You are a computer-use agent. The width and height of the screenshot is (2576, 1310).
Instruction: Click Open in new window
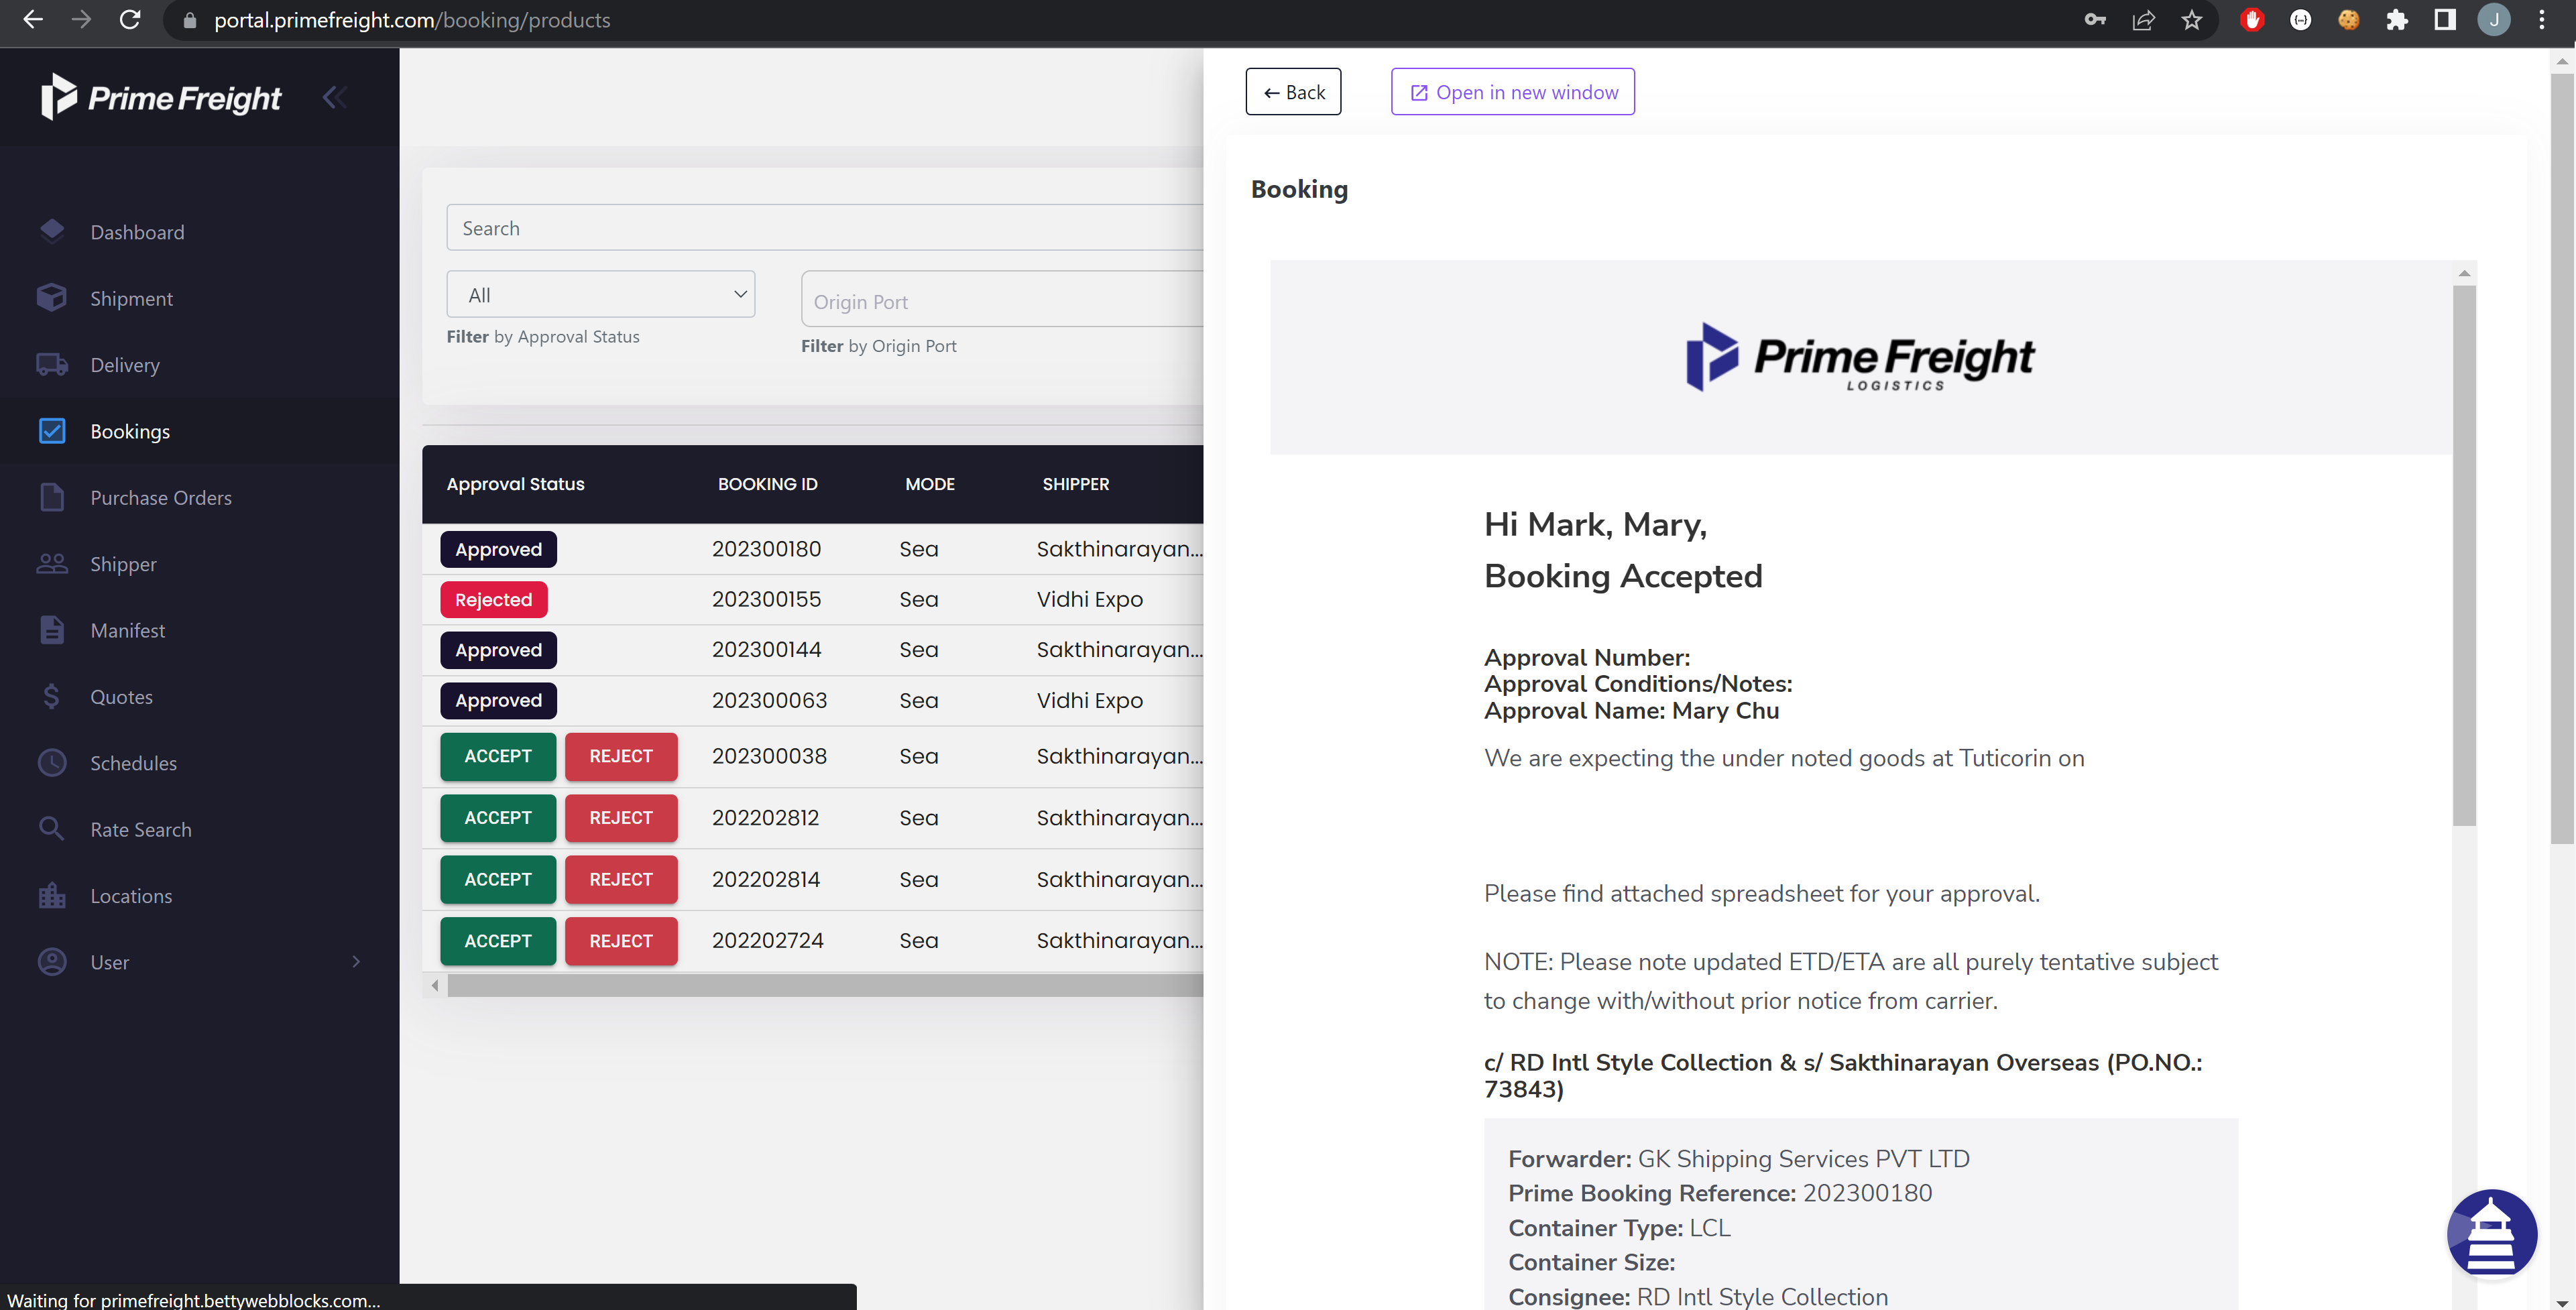[1512, 92]
